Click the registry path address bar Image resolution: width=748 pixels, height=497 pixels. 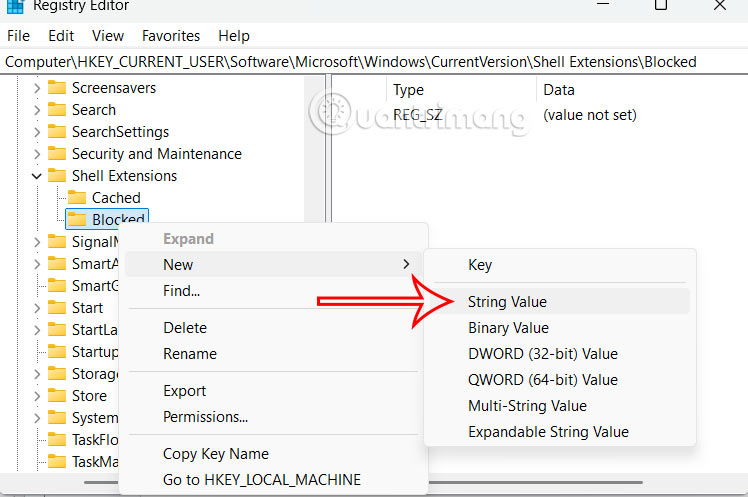click(374, 62)
